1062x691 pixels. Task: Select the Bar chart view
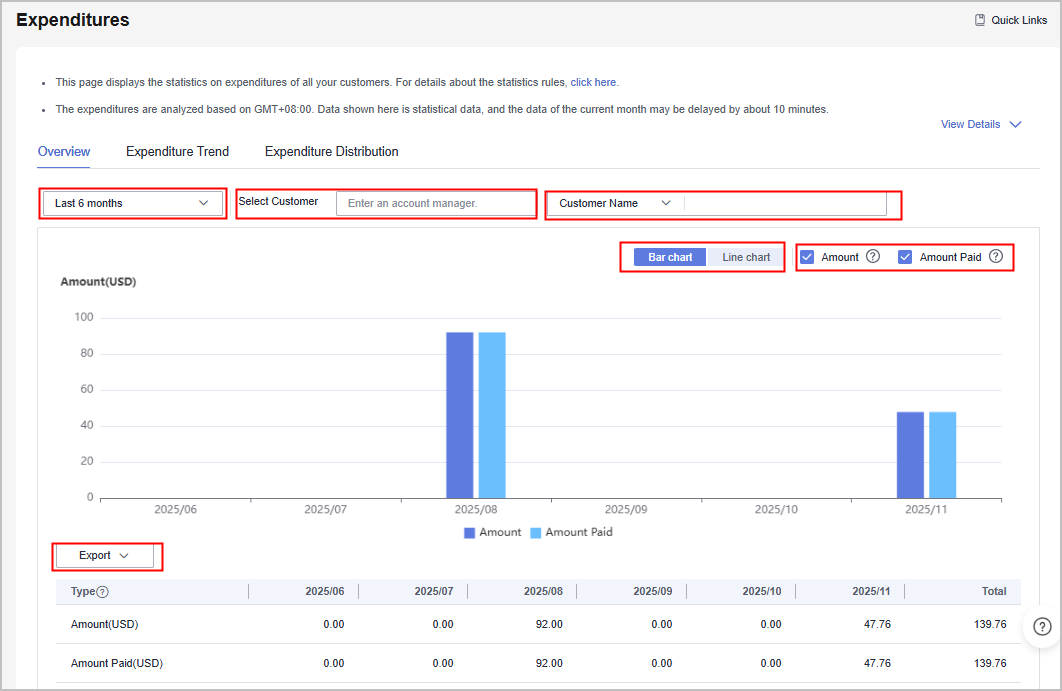[x=670, y=257]
